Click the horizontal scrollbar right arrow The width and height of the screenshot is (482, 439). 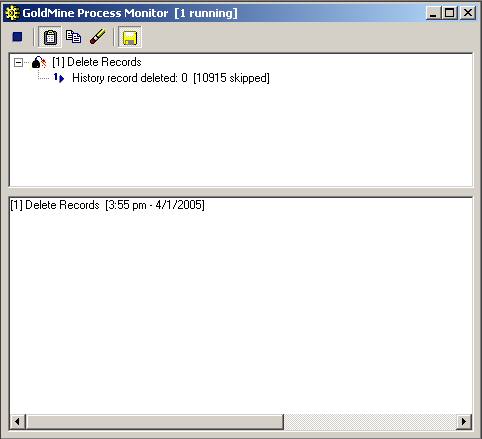pyautogui.click(x=464, y=421)
